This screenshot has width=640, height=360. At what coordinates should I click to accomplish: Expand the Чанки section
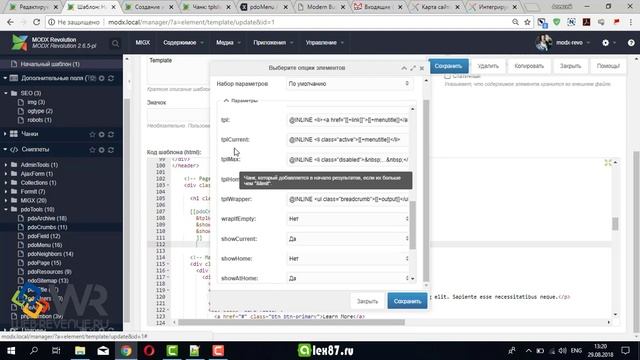tap(5, 134)
